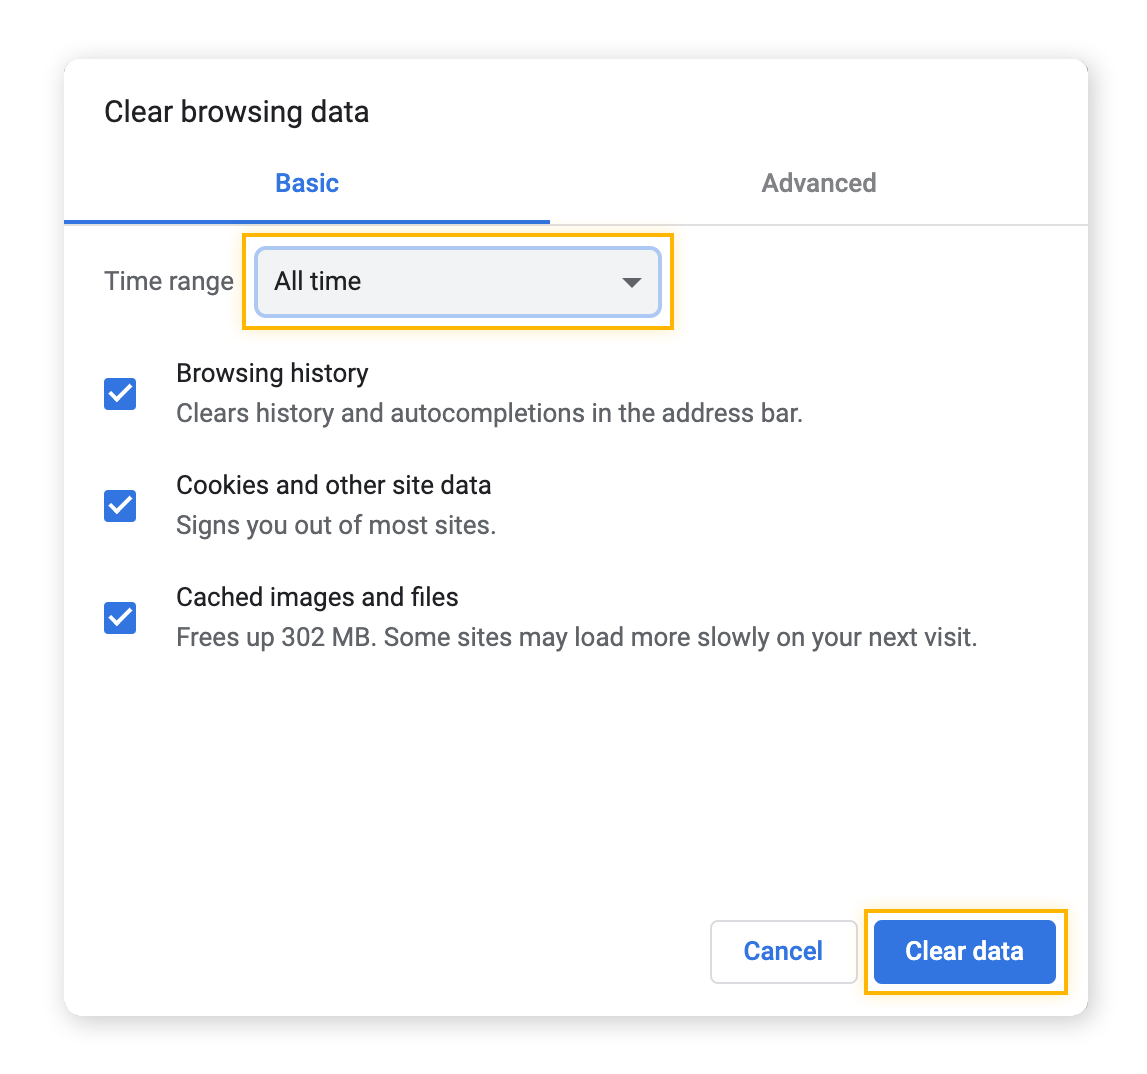
Task: Click the Clear browsing data title
Action: coord(236,112)
